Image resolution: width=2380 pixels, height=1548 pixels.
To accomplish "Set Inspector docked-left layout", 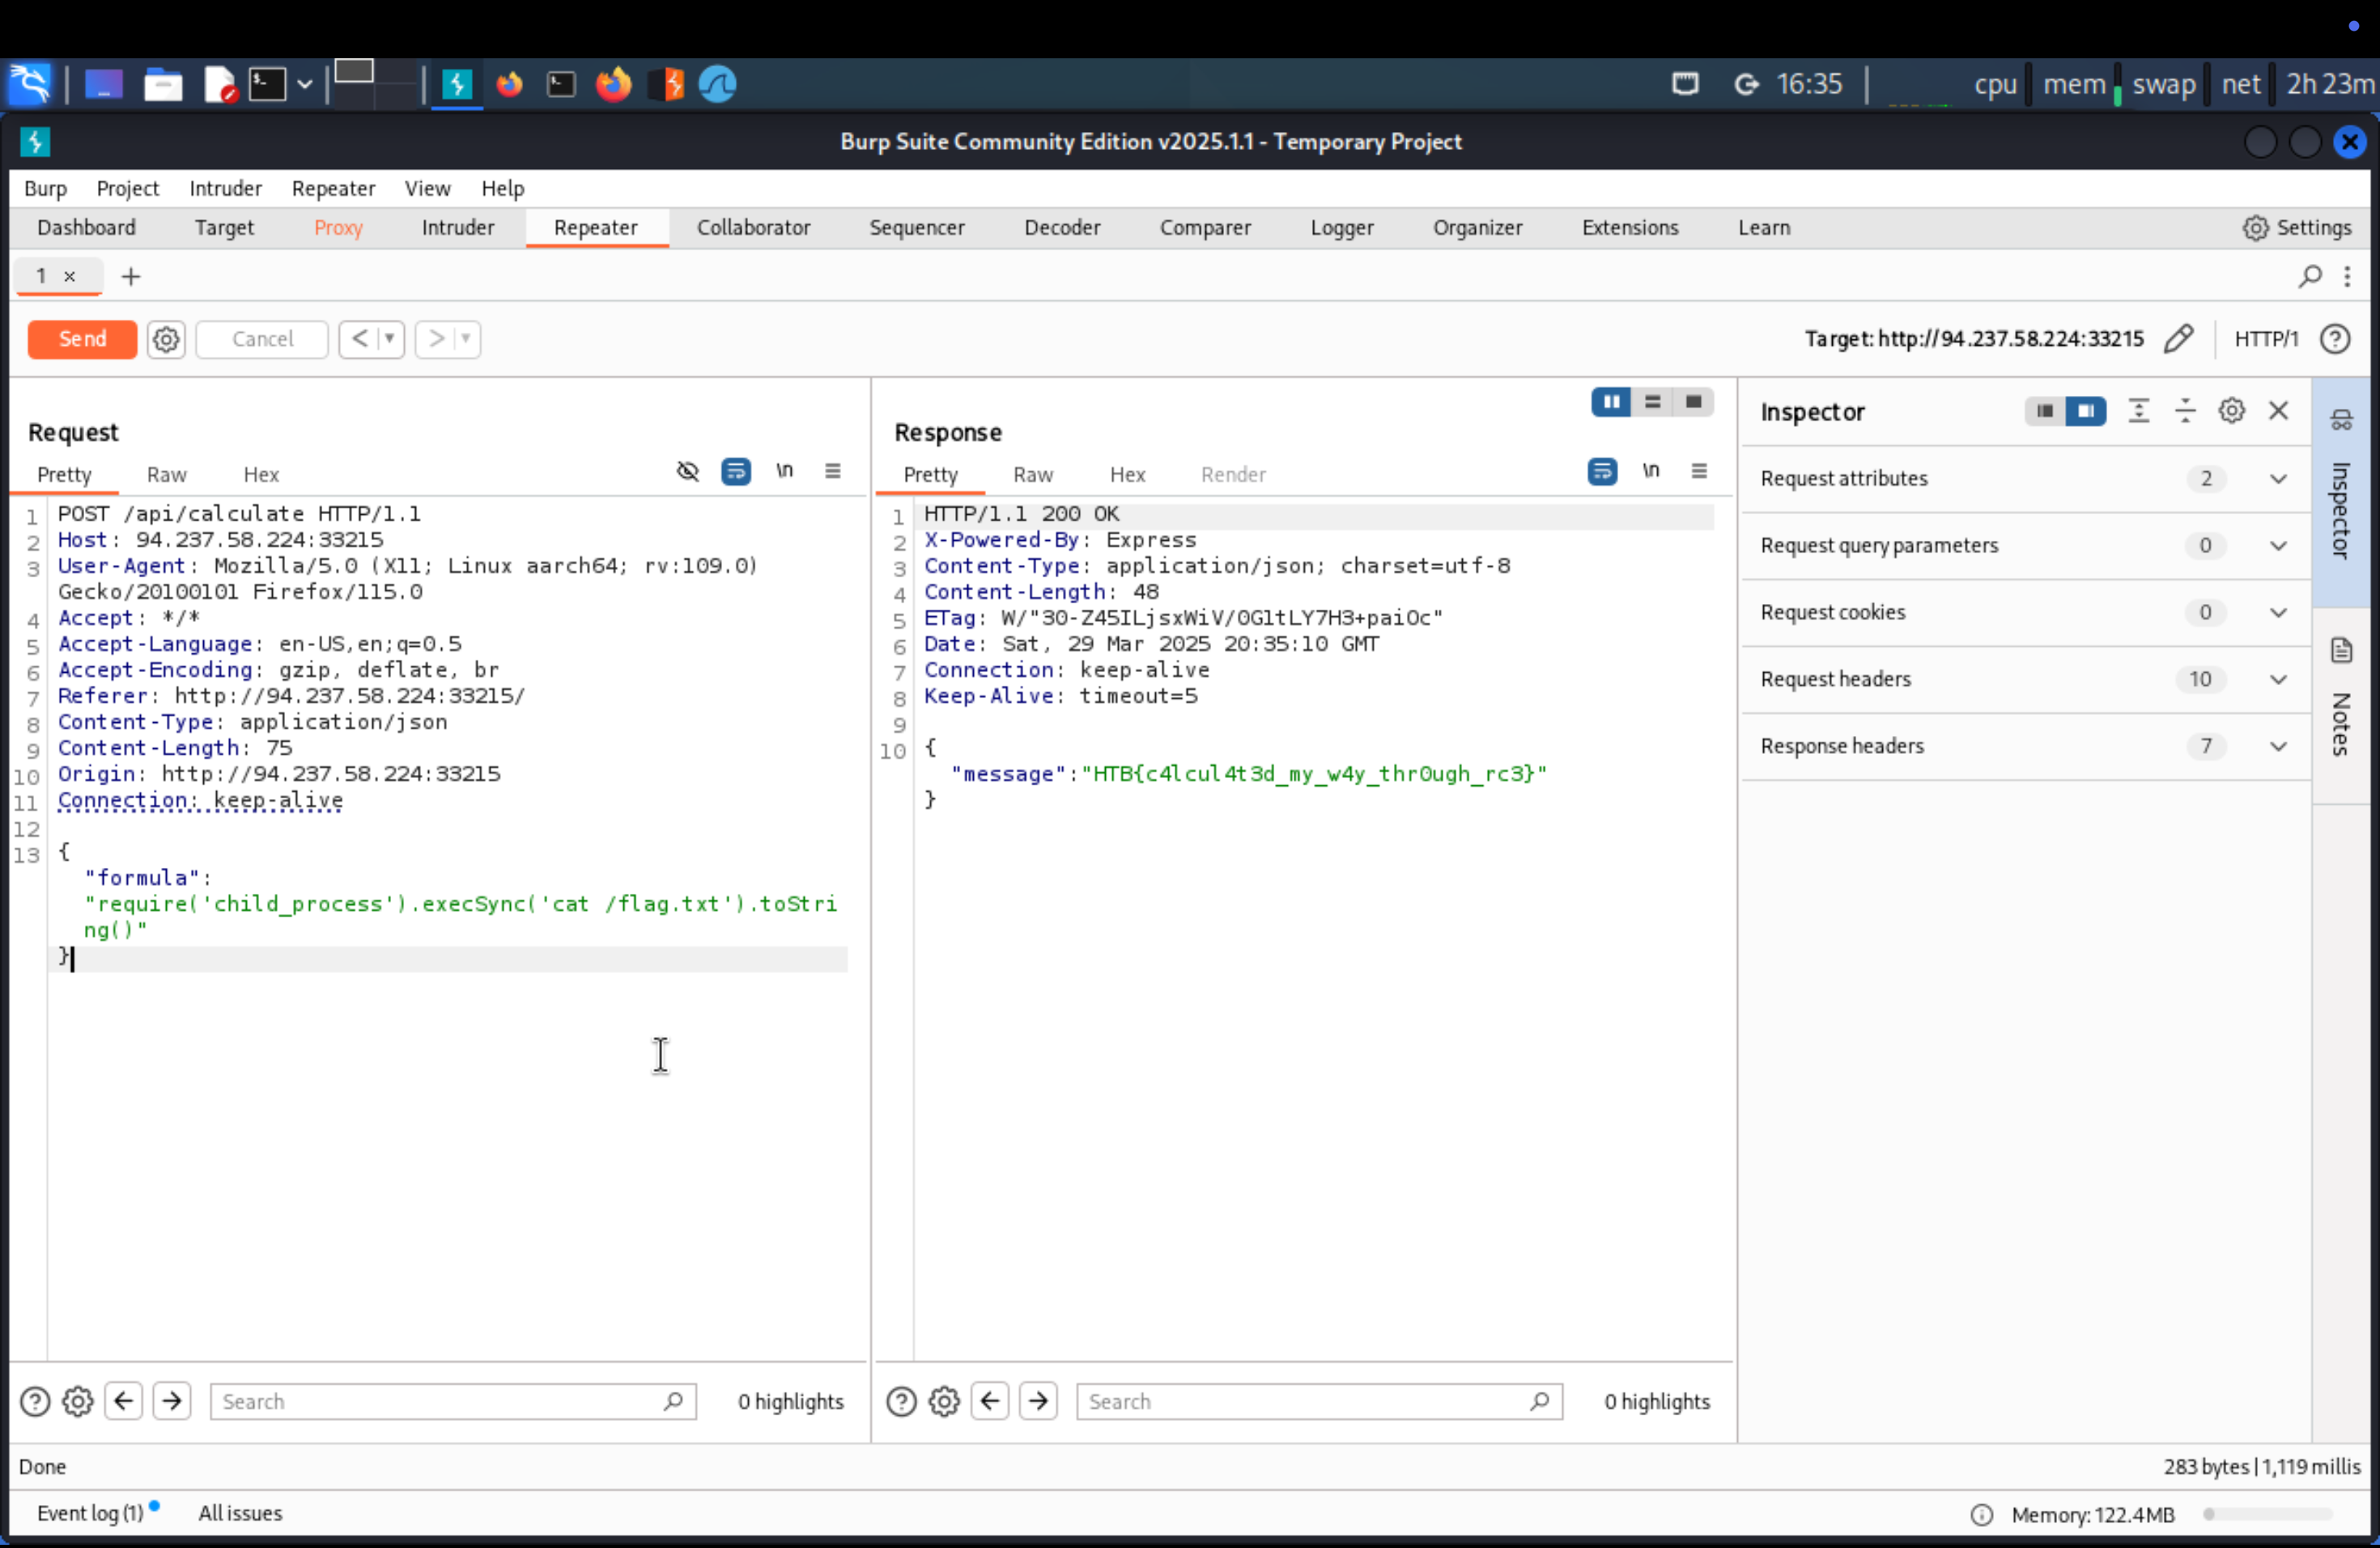I will pos(2044,411).
